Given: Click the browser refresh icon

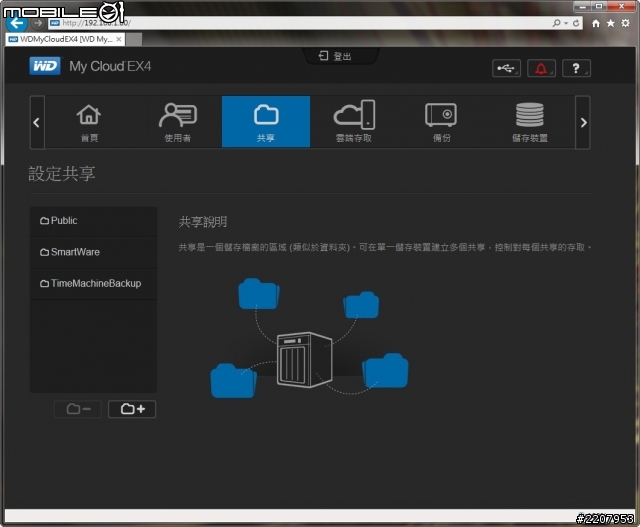Looking at the screenshot, I should 576,23.
